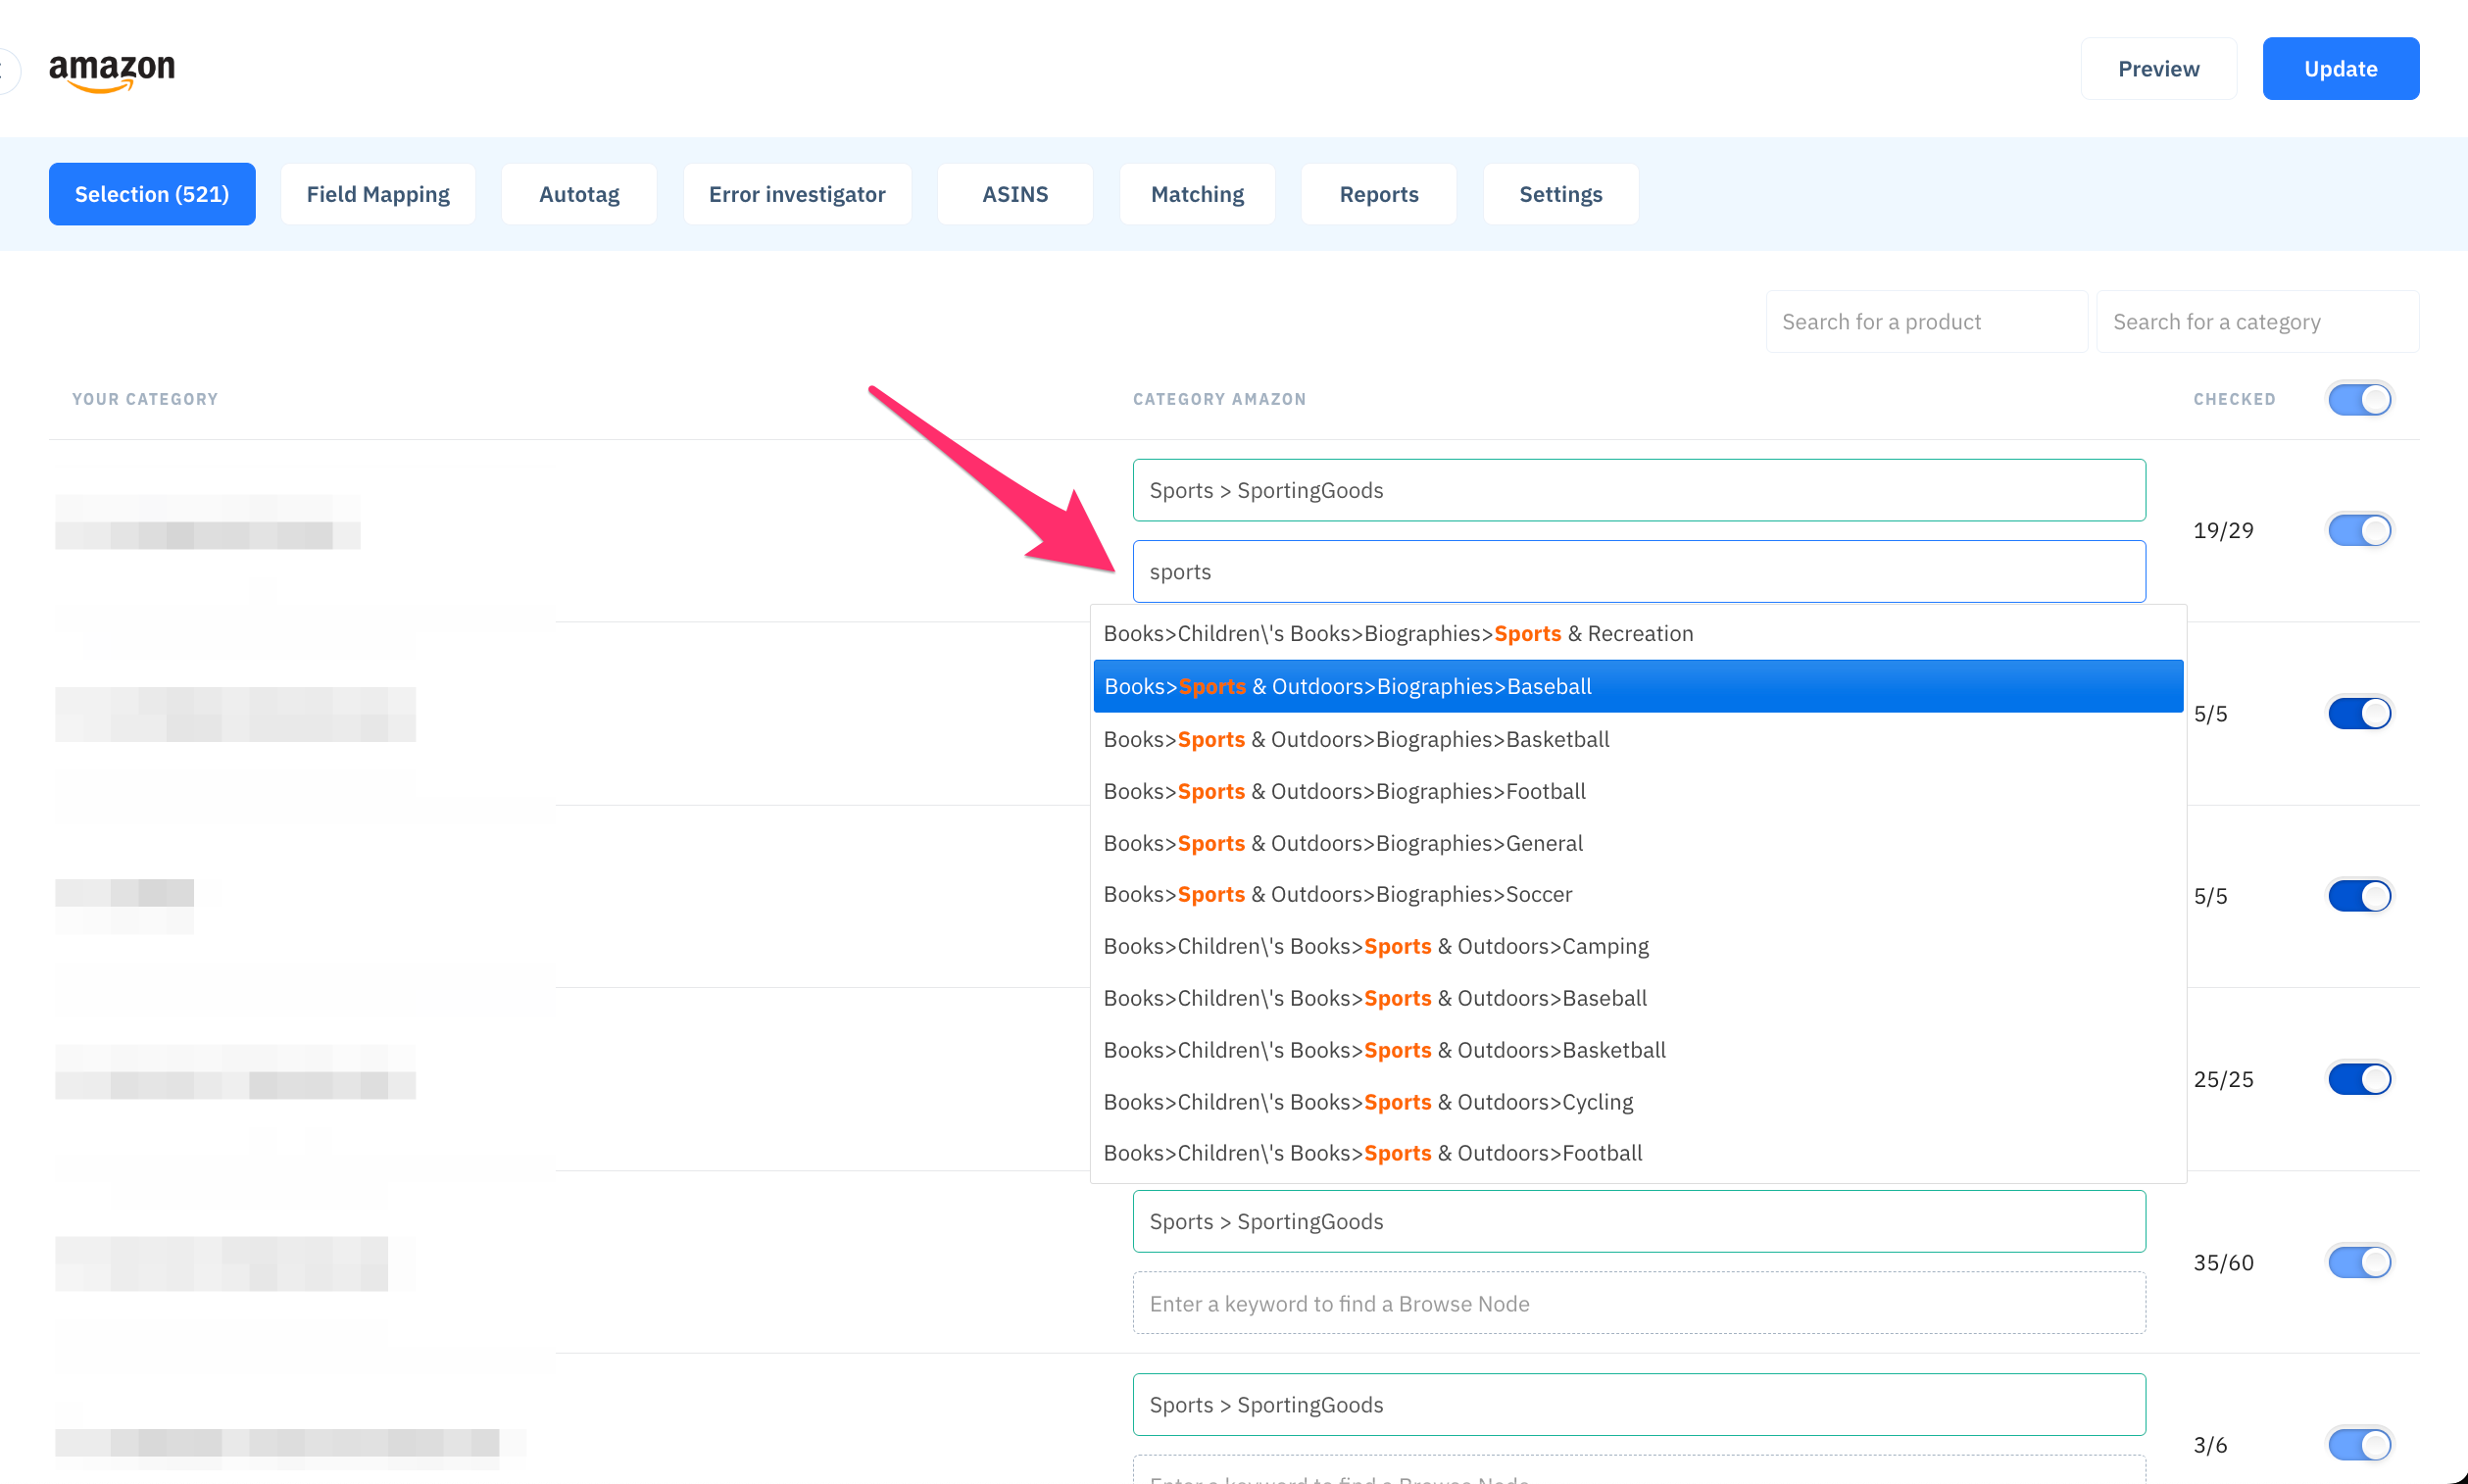Disable the 25/25 row switch
The width and height of the screenshot is (2468, 1484).
[x=2359, y=1079]
